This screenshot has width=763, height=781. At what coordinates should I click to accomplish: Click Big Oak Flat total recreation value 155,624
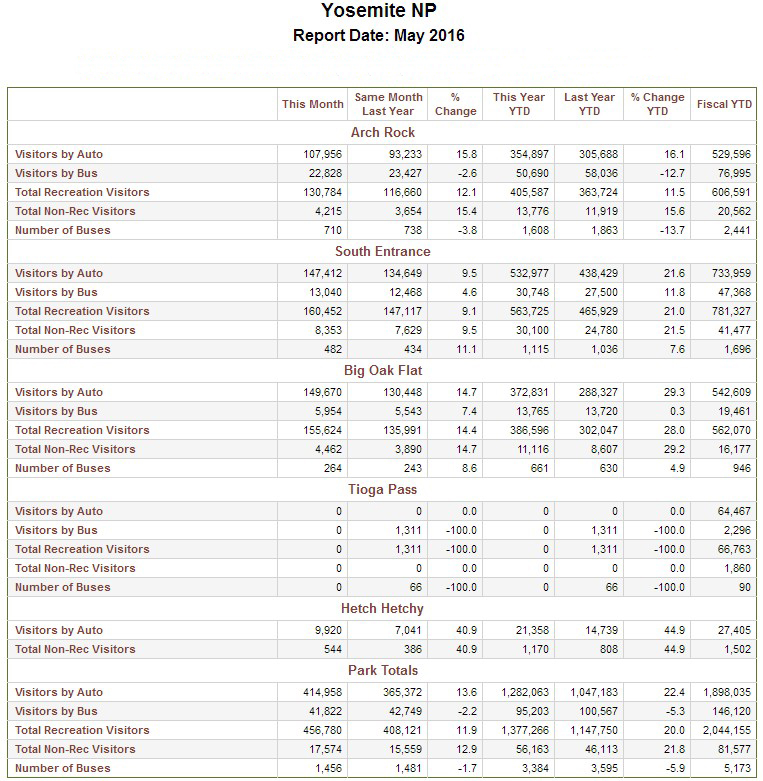pos(322,430)
